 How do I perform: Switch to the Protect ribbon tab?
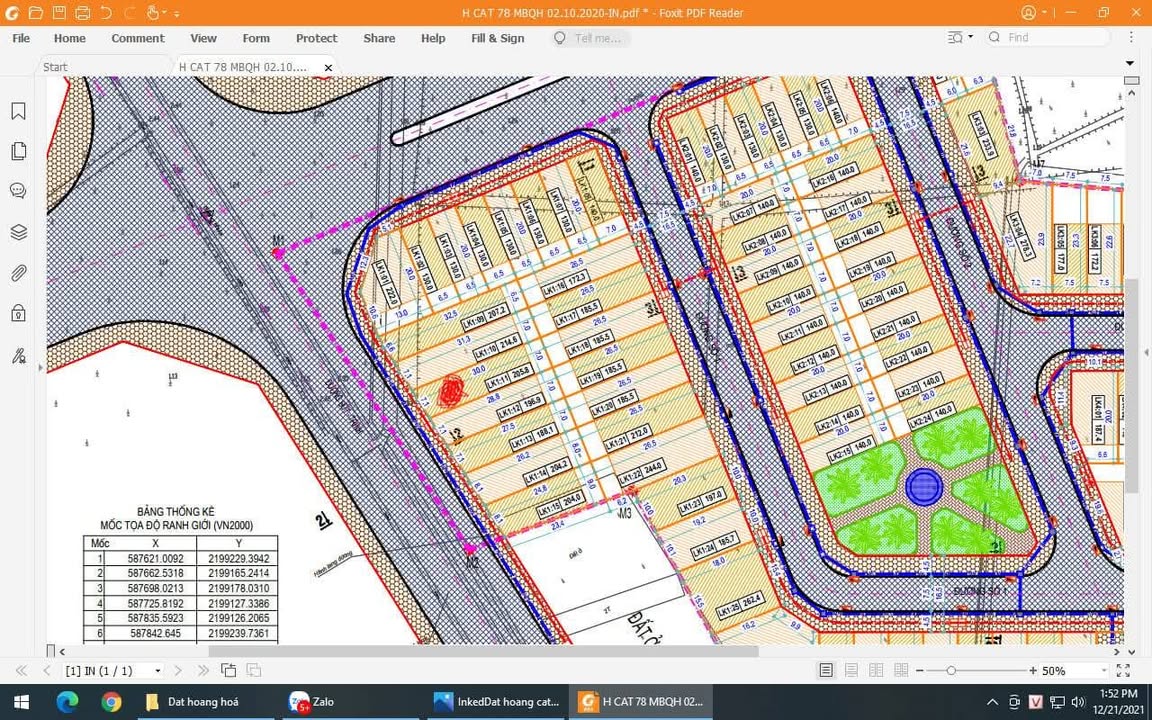click(x=316, y=38)
